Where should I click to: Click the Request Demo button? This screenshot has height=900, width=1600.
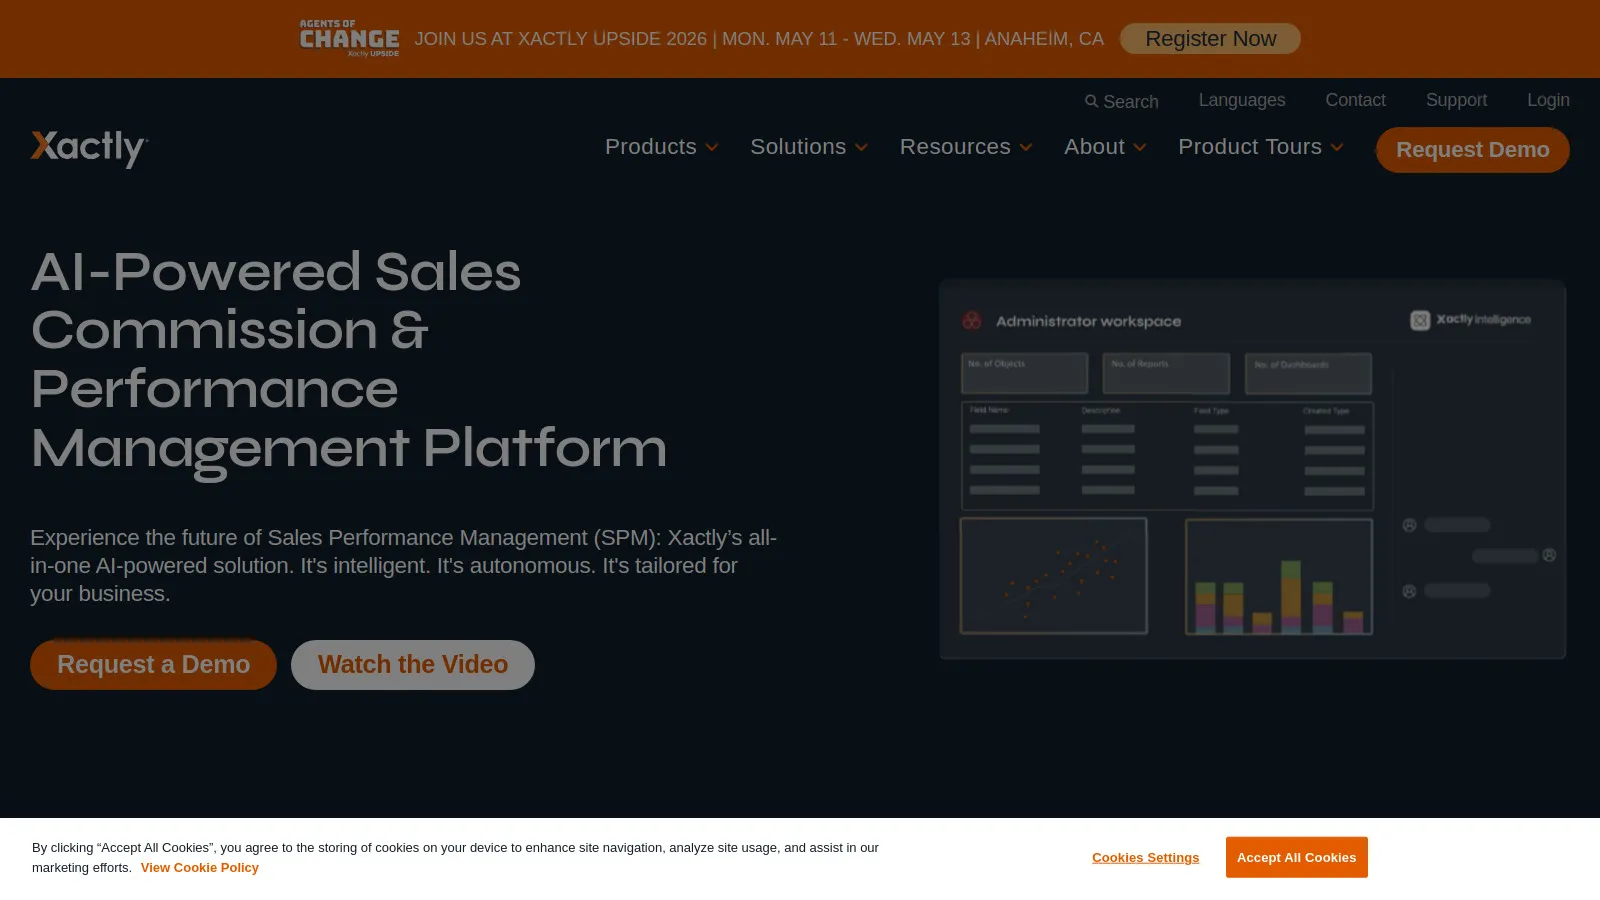(x=1472, y=149)
